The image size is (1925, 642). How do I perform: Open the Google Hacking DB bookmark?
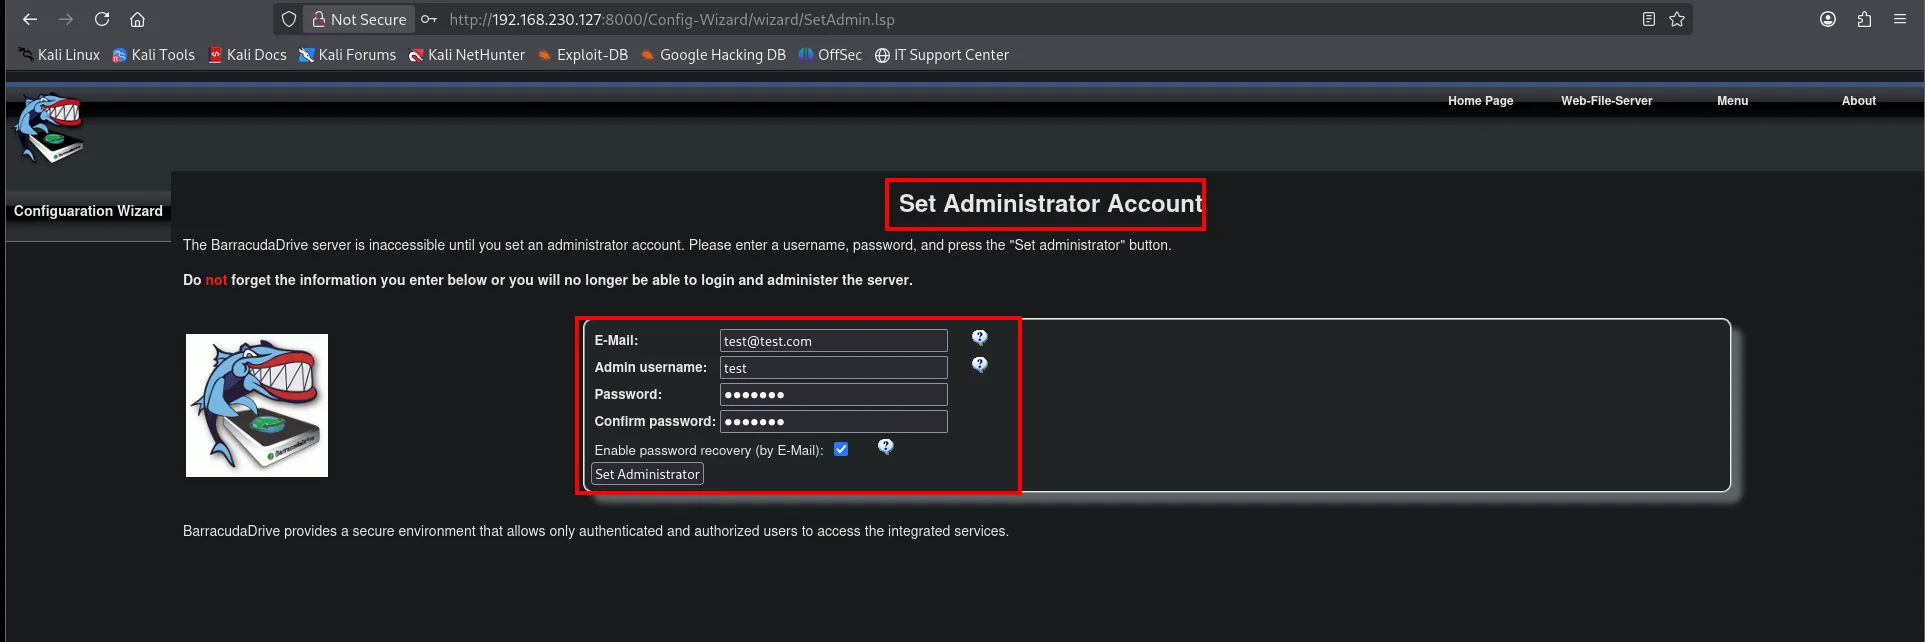tap(713, 55)
